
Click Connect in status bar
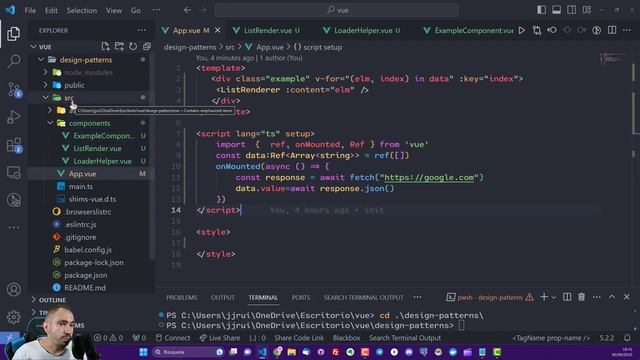173,338
